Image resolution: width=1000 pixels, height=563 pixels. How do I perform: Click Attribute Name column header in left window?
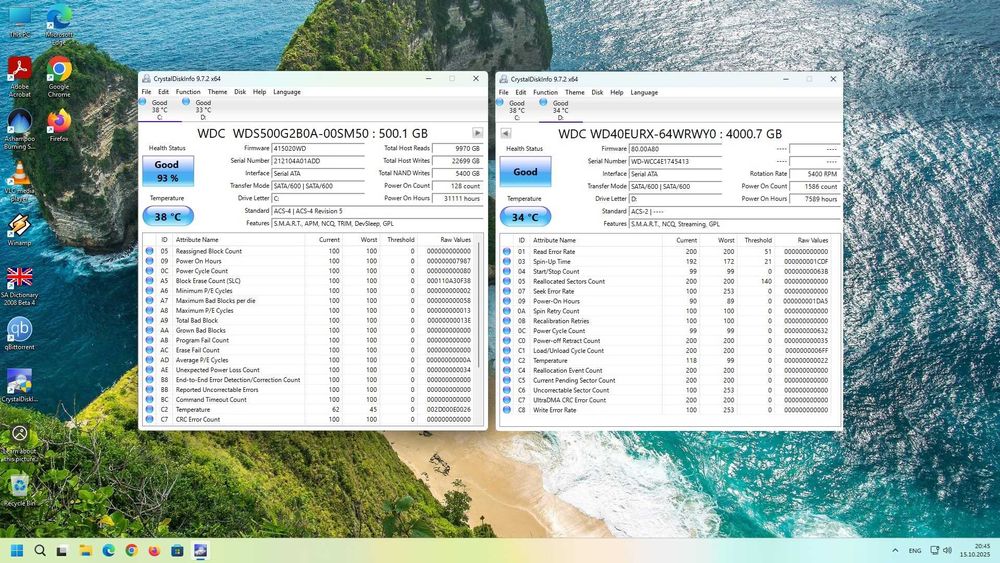[239, 240]
